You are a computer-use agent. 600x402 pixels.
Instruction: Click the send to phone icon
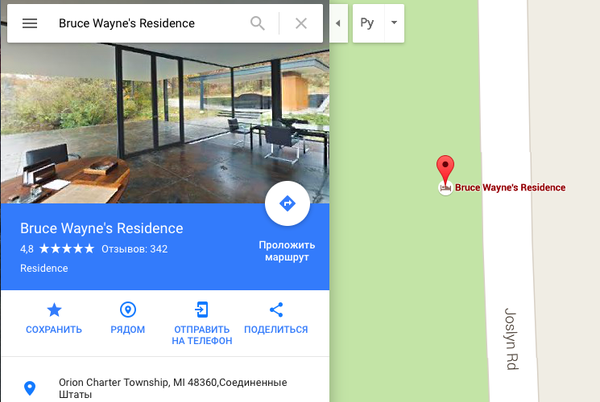point(202,310)
